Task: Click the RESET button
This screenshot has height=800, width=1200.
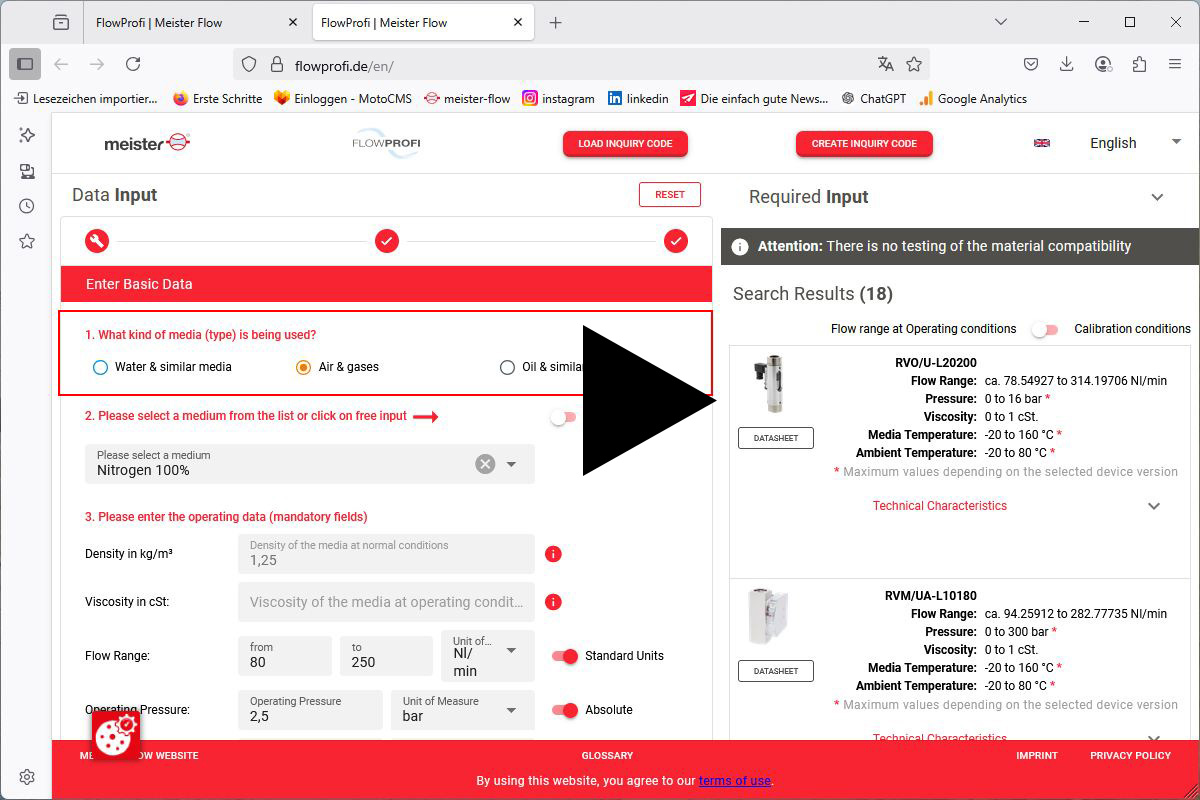Action: point(670,195)
